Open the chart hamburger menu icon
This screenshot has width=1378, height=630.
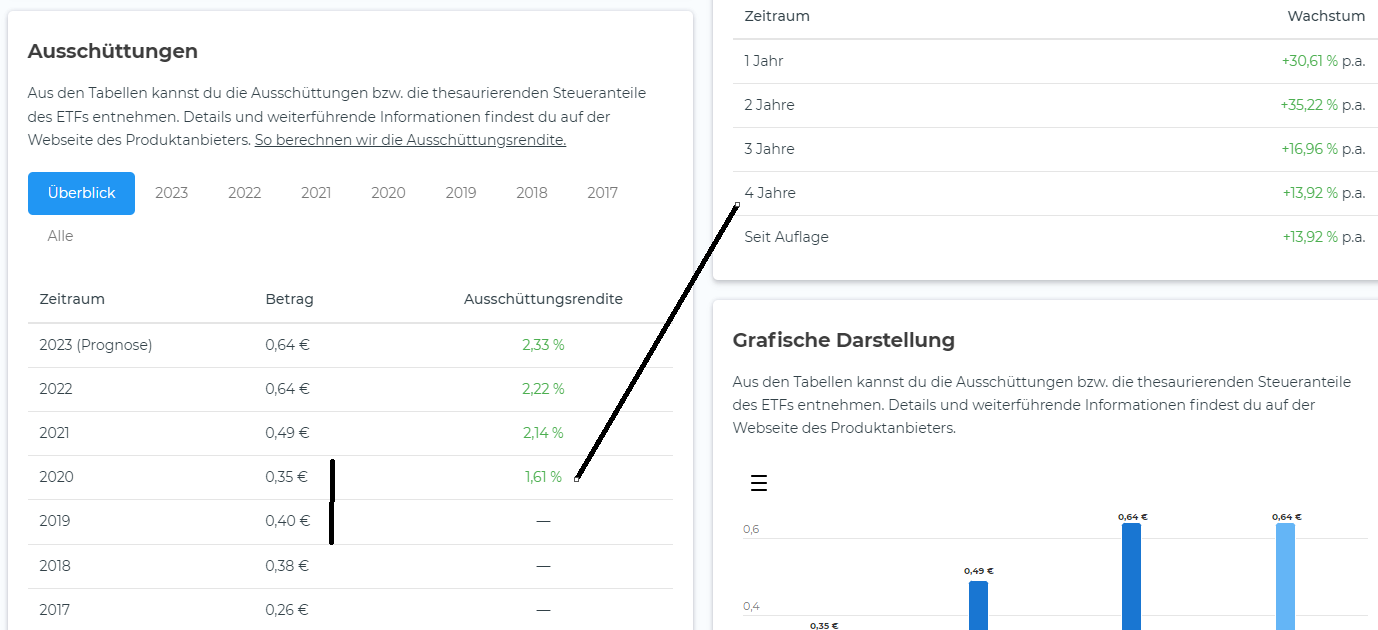pos(759,484)
